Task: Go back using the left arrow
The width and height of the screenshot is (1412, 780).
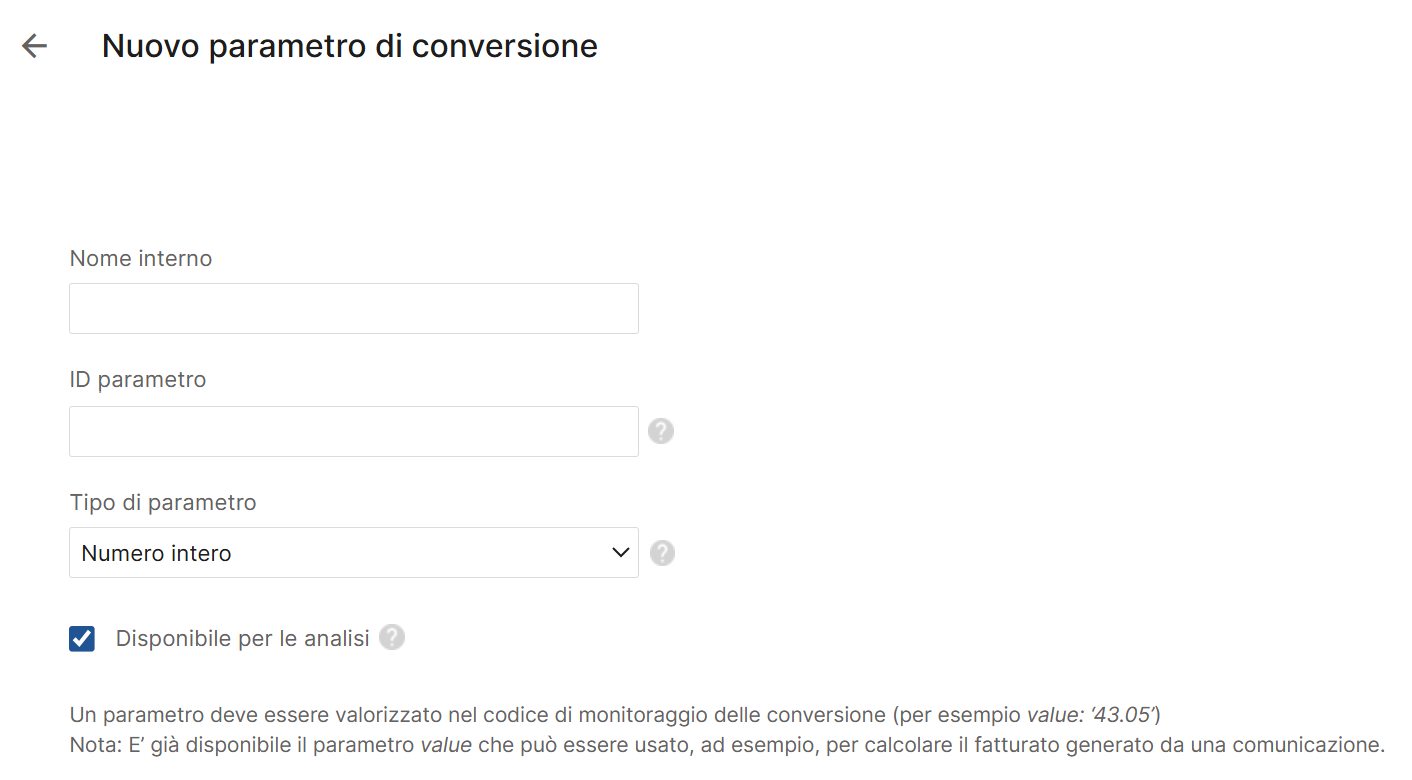Action: coord(35,46)
